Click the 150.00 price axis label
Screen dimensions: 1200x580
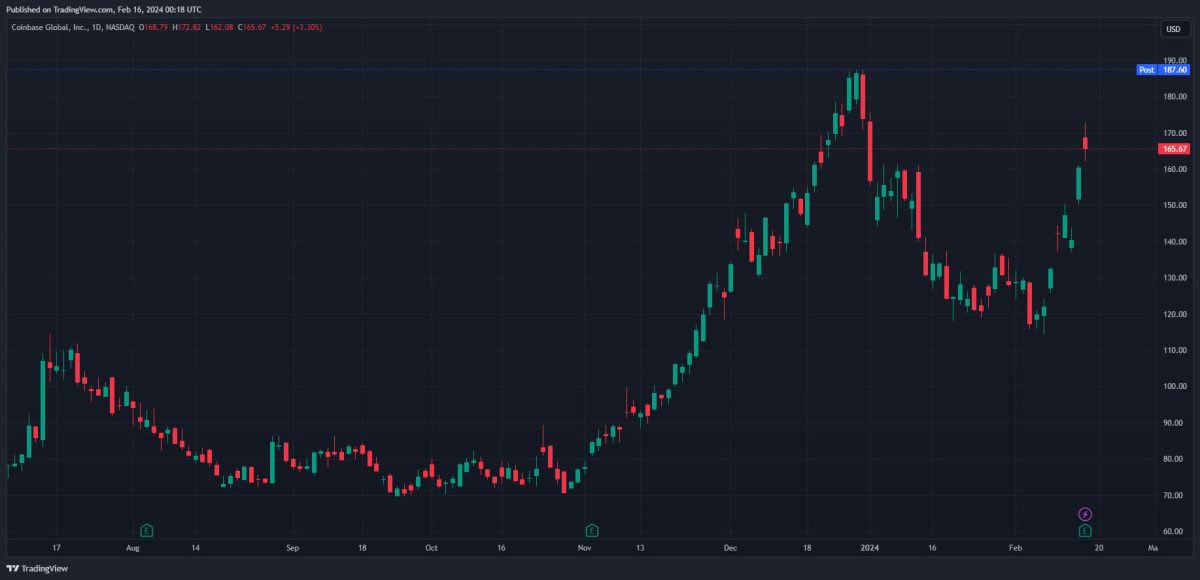(1174, 205)
